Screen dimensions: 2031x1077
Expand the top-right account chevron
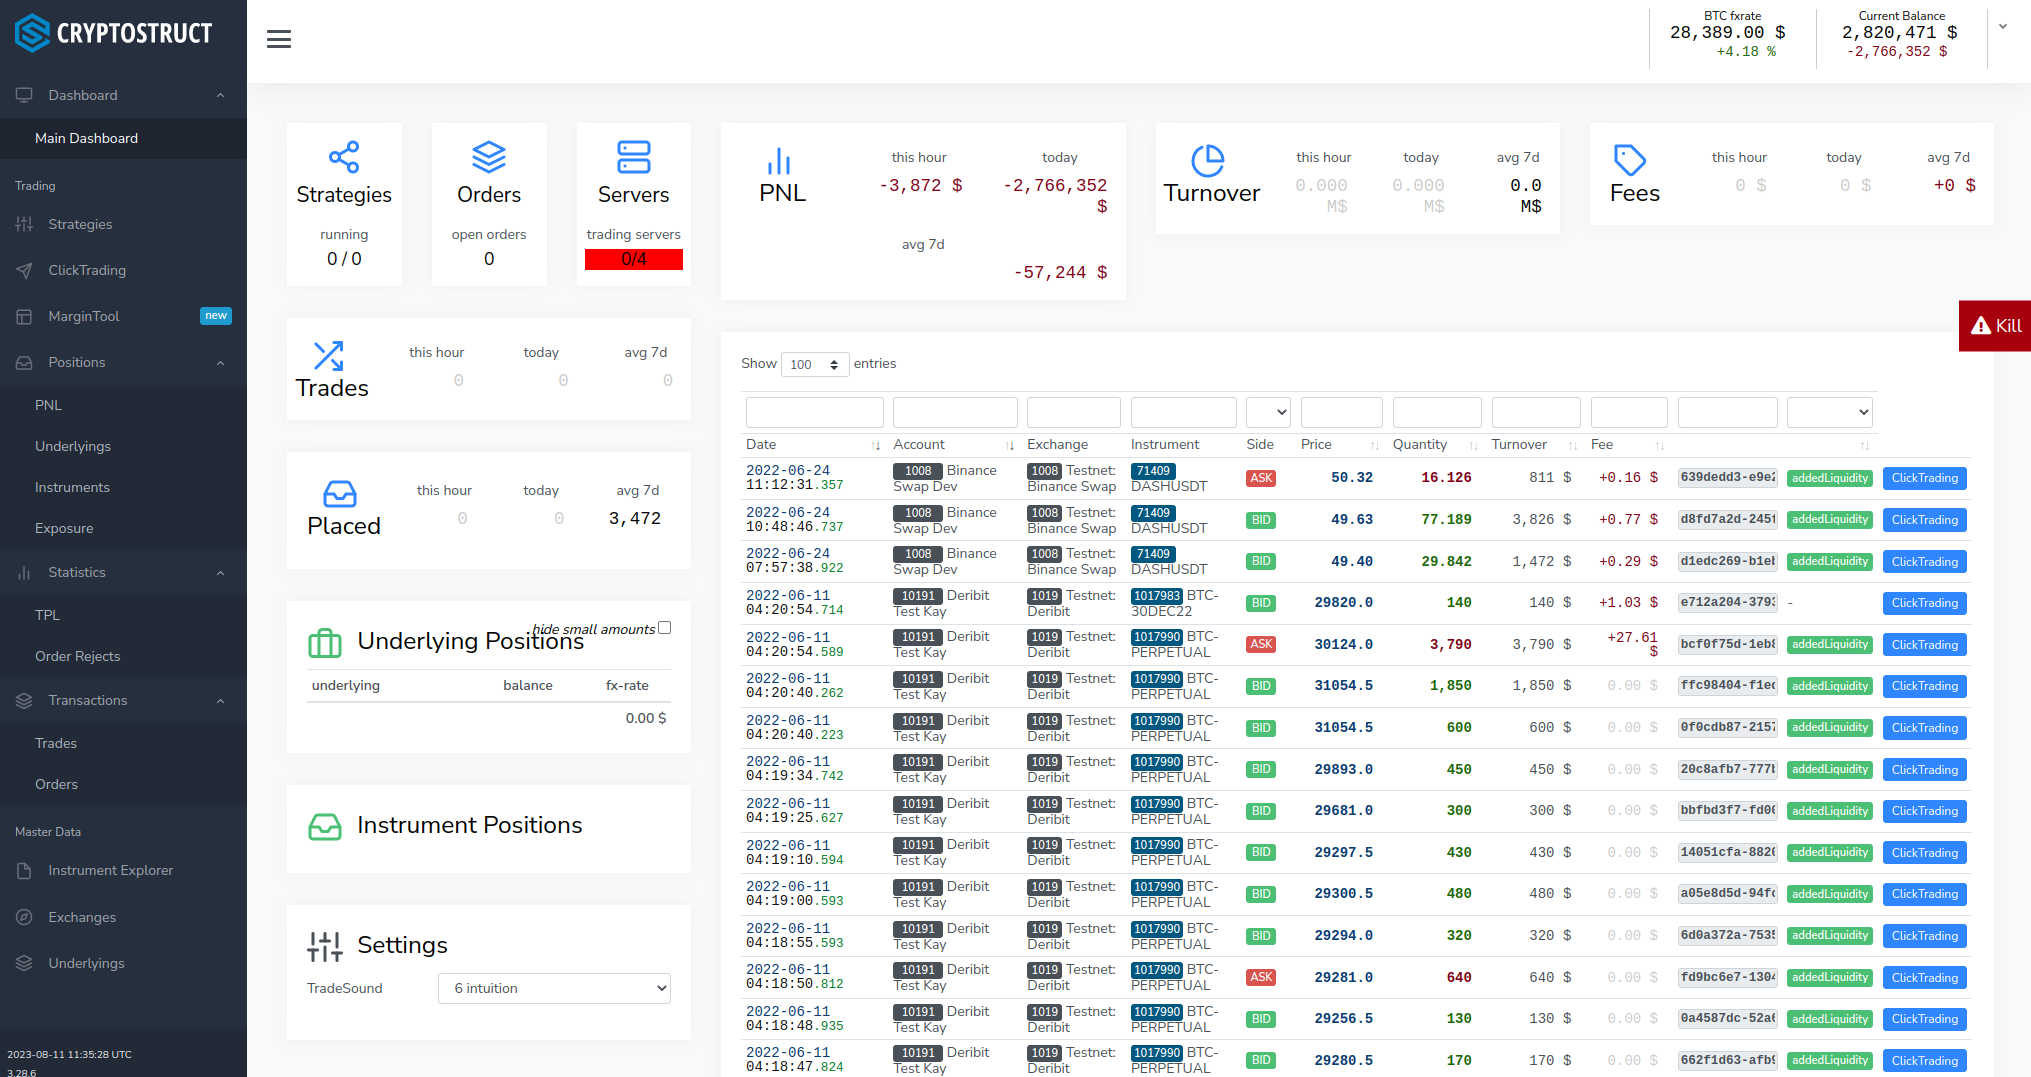(2003, 27)
